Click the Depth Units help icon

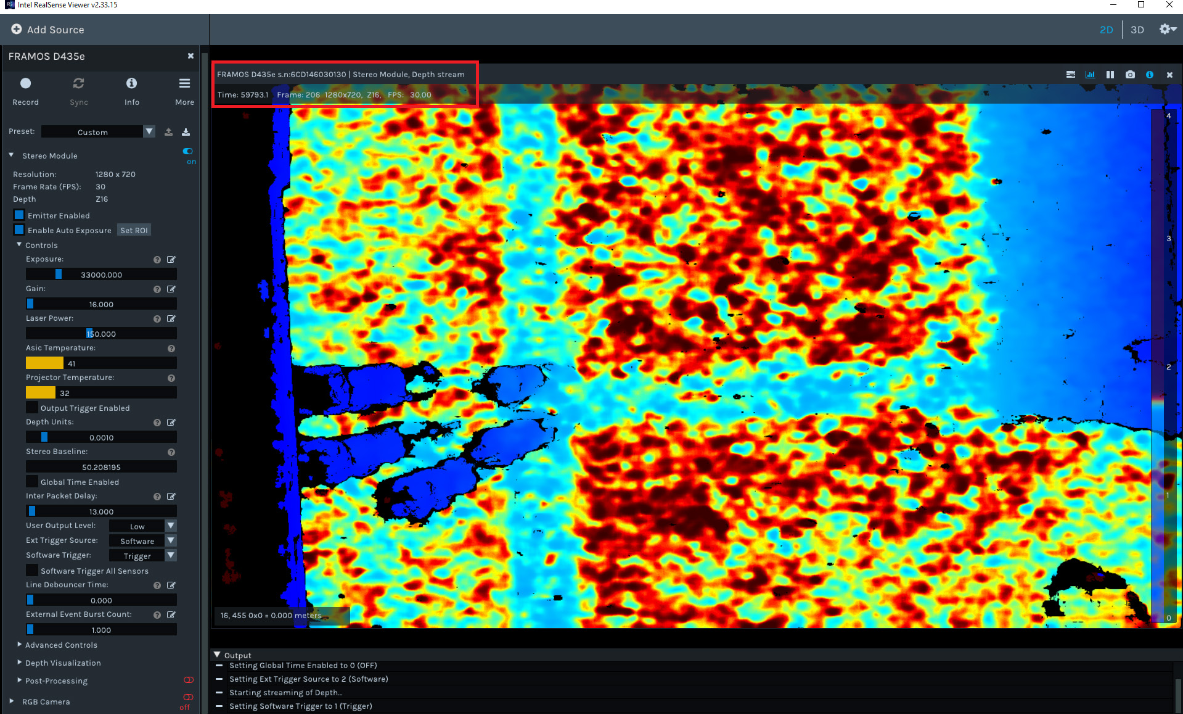(x=157, y=422)
